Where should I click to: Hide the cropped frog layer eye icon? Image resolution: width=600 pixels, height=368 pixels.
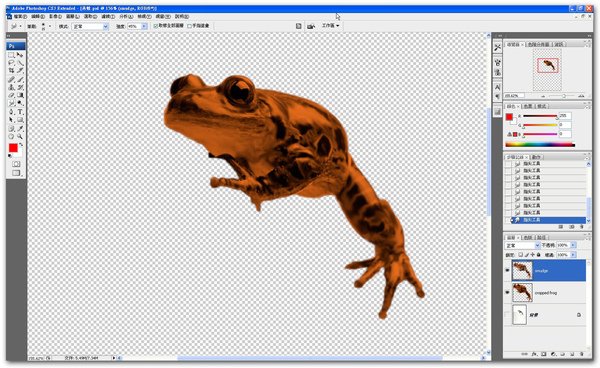(x=507, y=292)
